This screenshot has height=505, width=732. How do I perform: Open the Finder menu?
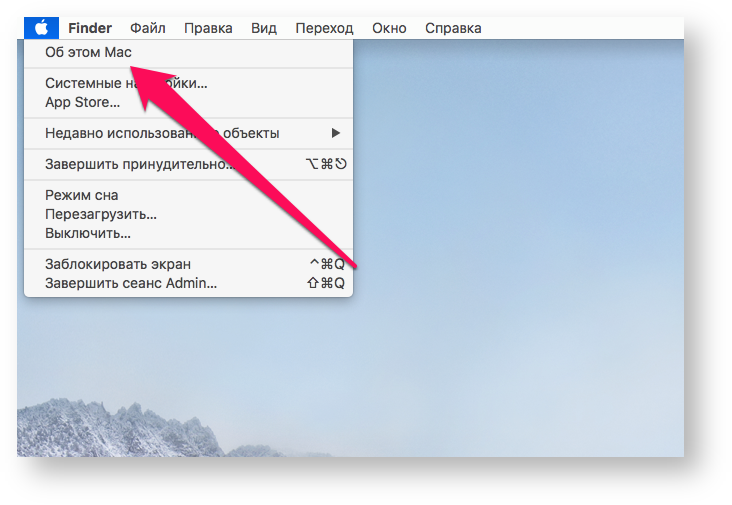90,28
